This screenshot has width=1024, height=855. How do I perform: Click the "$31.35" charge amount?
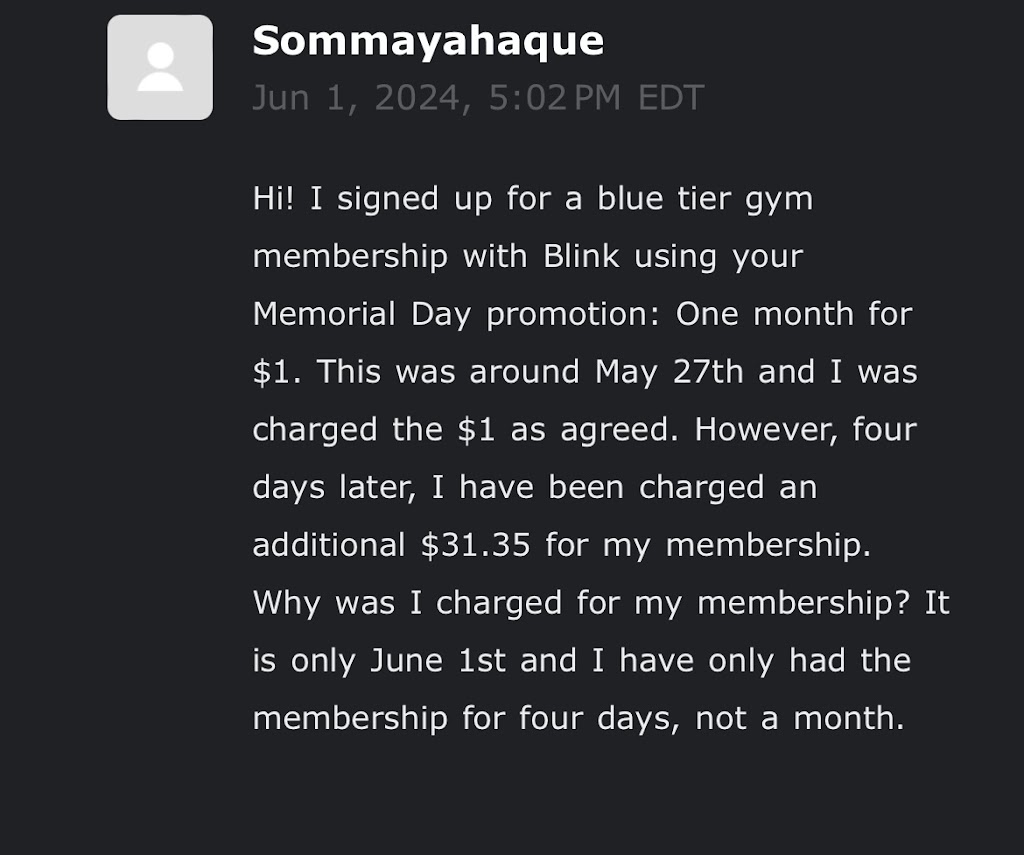(x=477, y=545)
